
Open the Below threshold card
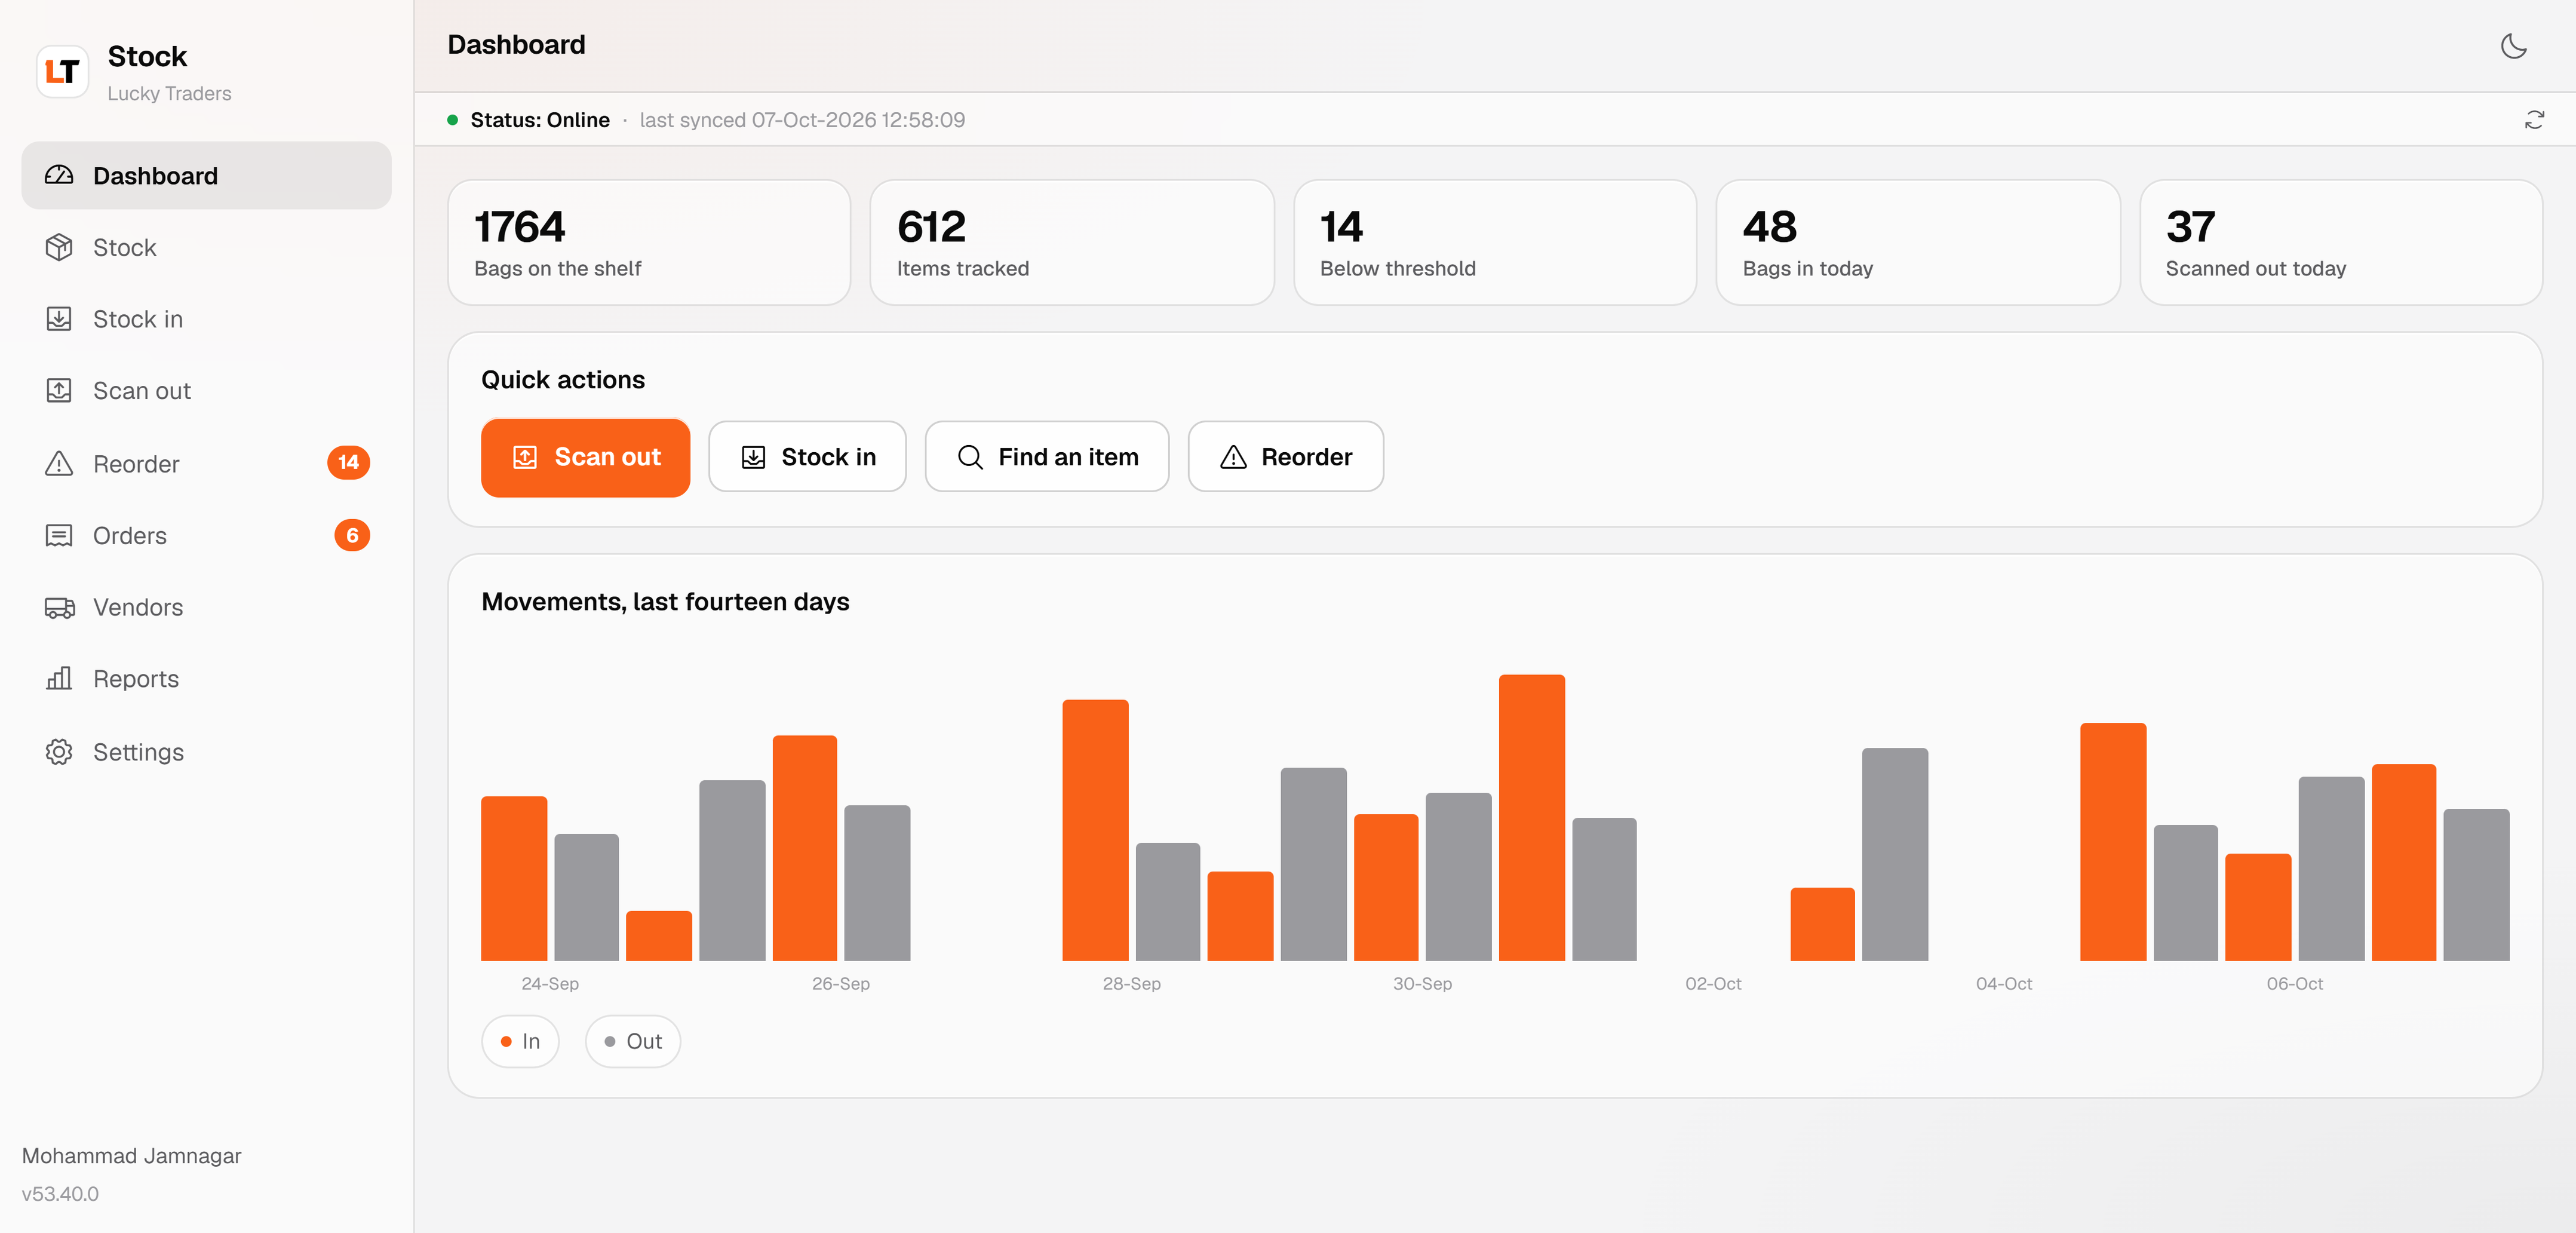tap(1495, 242)
